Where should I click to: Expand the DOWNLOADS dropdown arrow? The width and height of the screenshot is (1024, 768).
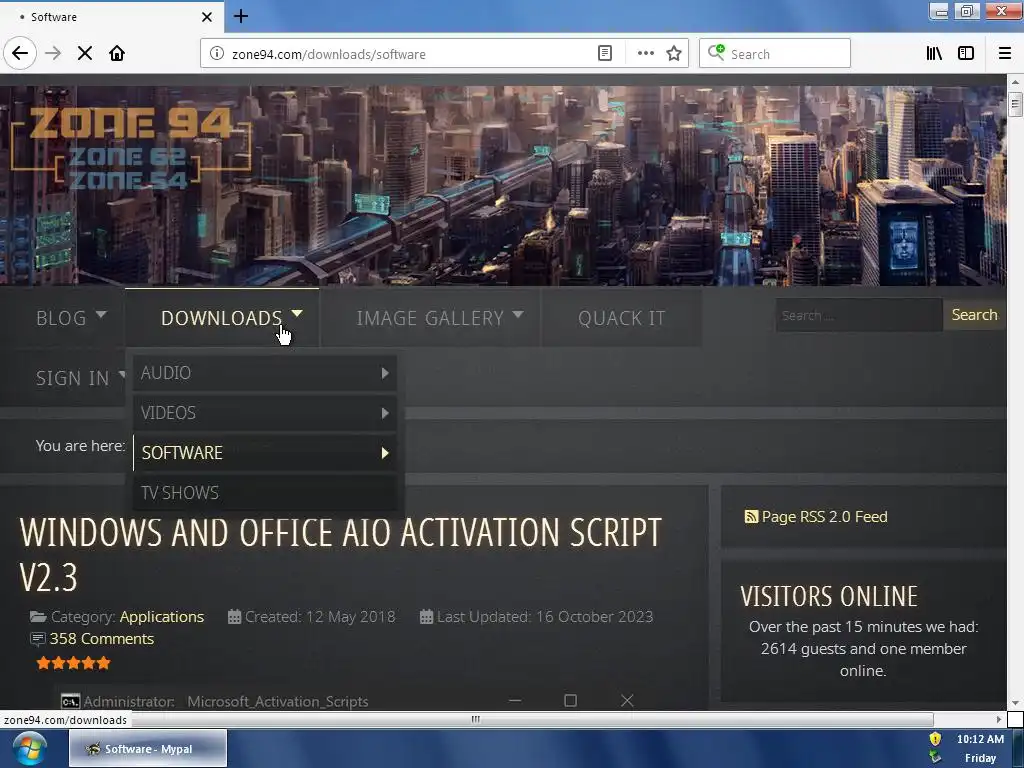[x=297, y=314]
